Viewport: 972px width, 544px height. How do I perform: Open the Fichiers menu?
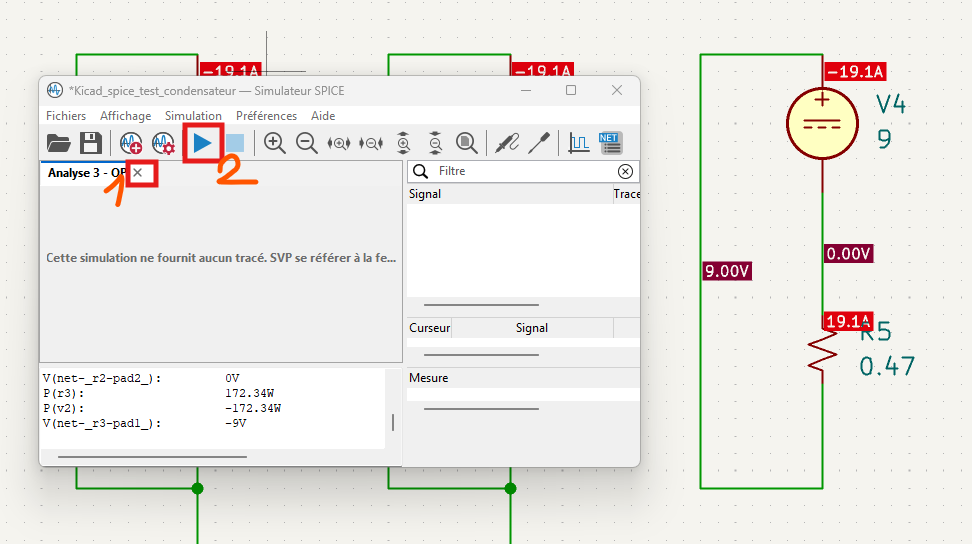coord(66,116)
